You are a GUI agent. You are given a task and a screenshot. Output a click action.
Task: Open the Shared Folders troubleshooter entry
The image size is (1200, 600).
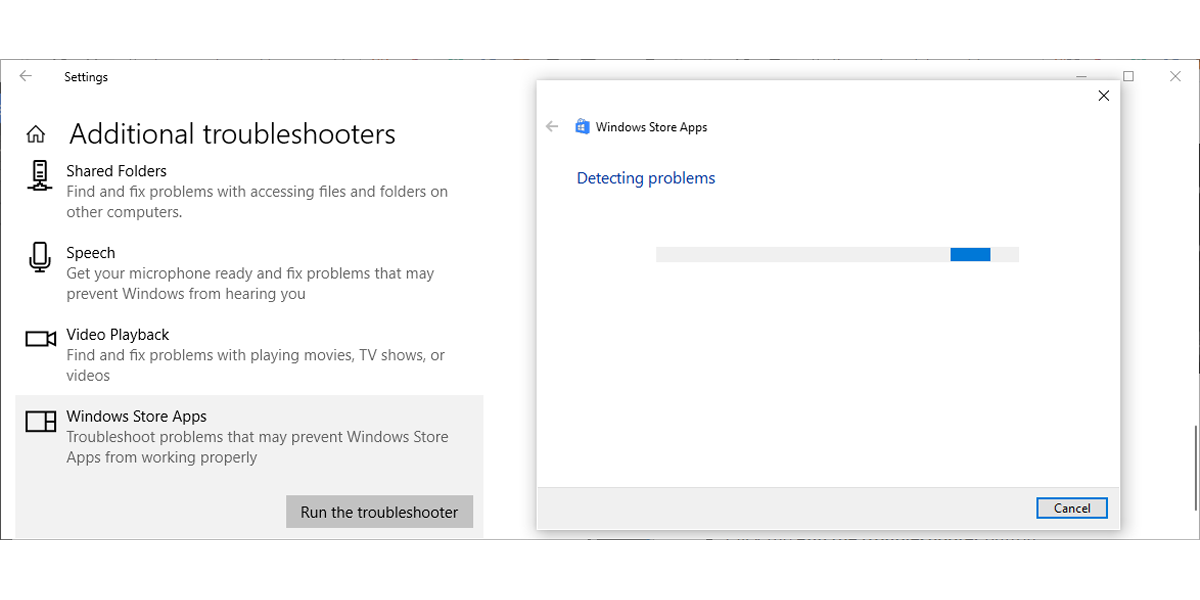click(x=250, y=191)
